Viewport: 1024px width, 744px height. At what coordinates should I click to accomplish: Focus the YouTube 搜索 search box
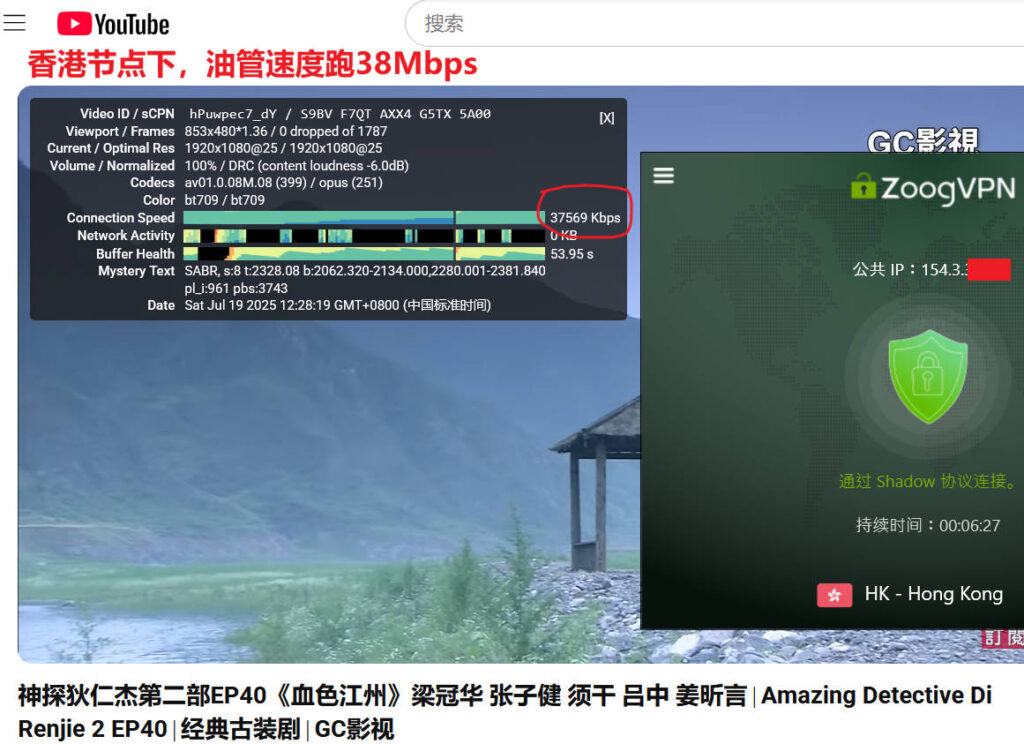tap(700, 24)
